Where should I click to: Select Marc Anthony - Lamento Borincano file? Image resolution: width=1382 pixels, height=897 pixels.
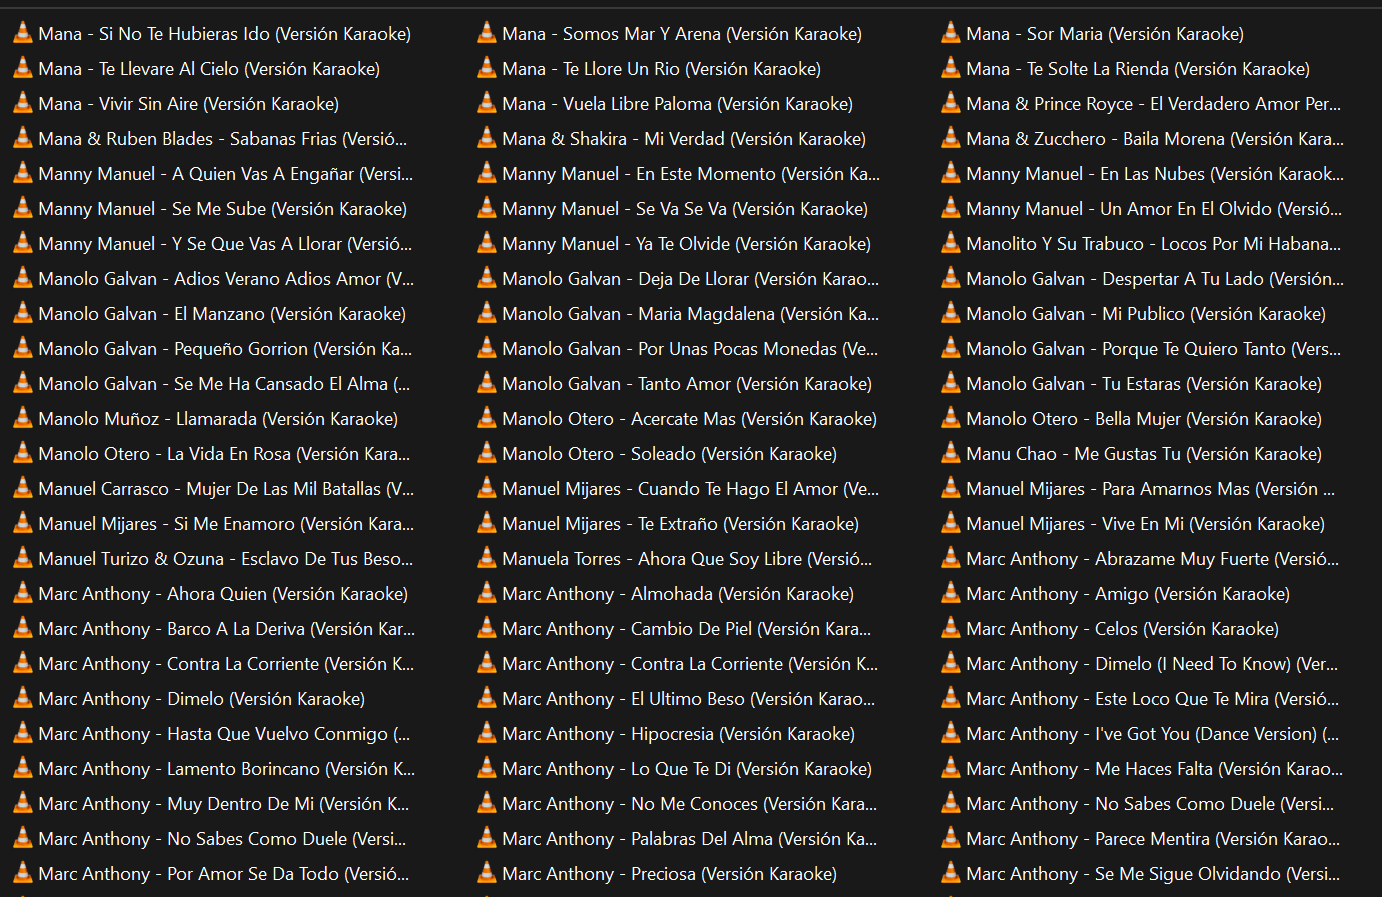click(x=226, y=769)
